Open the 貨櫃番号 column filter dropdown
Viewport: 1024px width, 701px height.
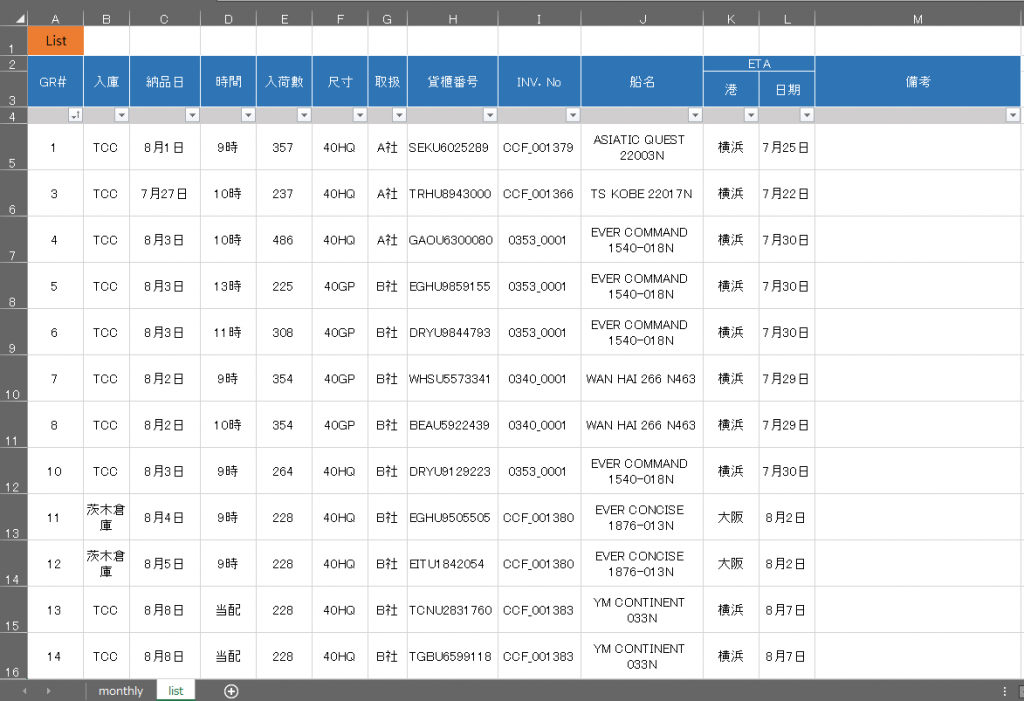coord(490,115)
